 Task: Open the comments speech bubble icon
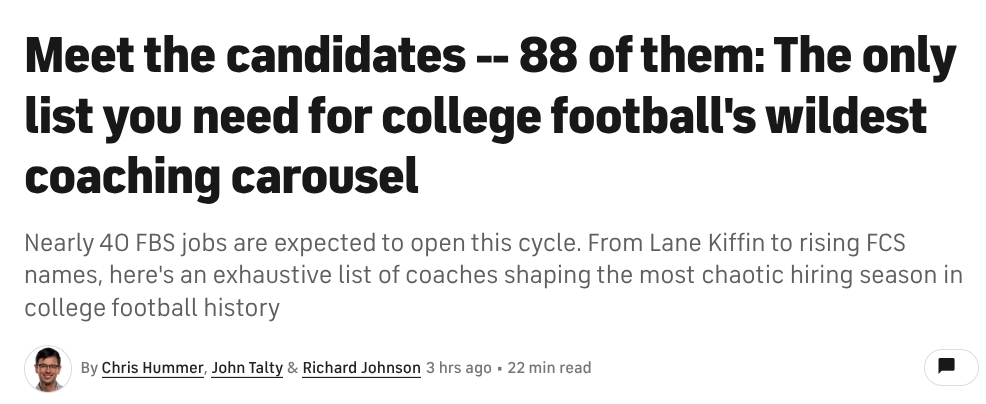click(944, 367)
